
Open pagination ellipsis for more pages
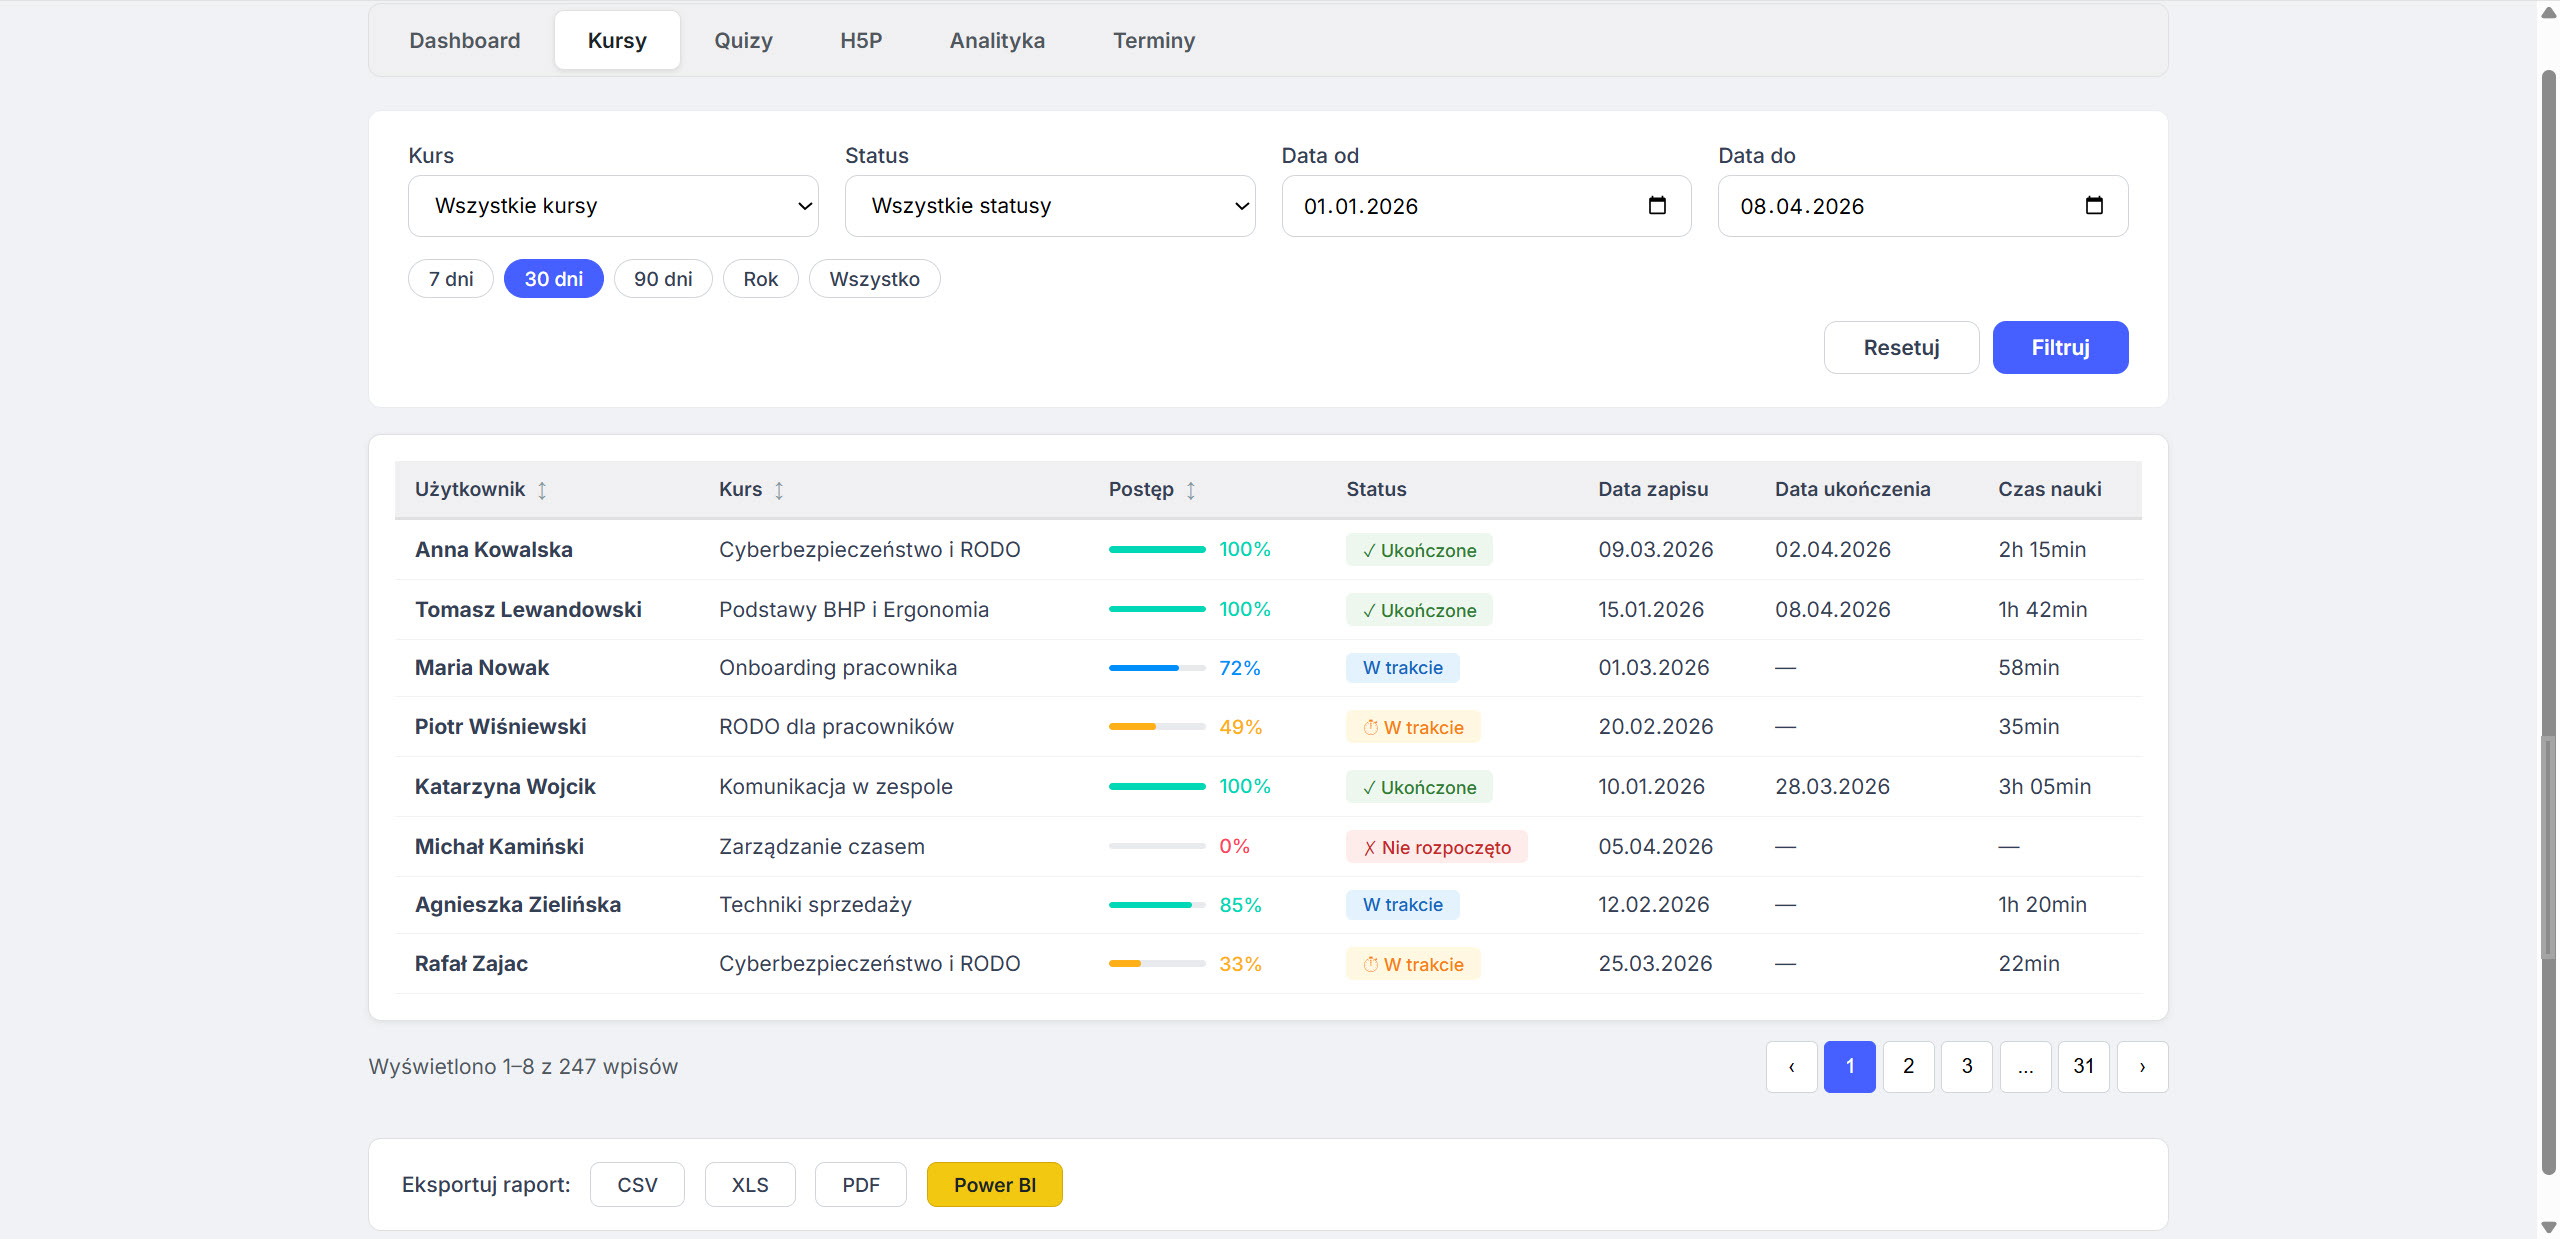click(x=2025, y=1067)
